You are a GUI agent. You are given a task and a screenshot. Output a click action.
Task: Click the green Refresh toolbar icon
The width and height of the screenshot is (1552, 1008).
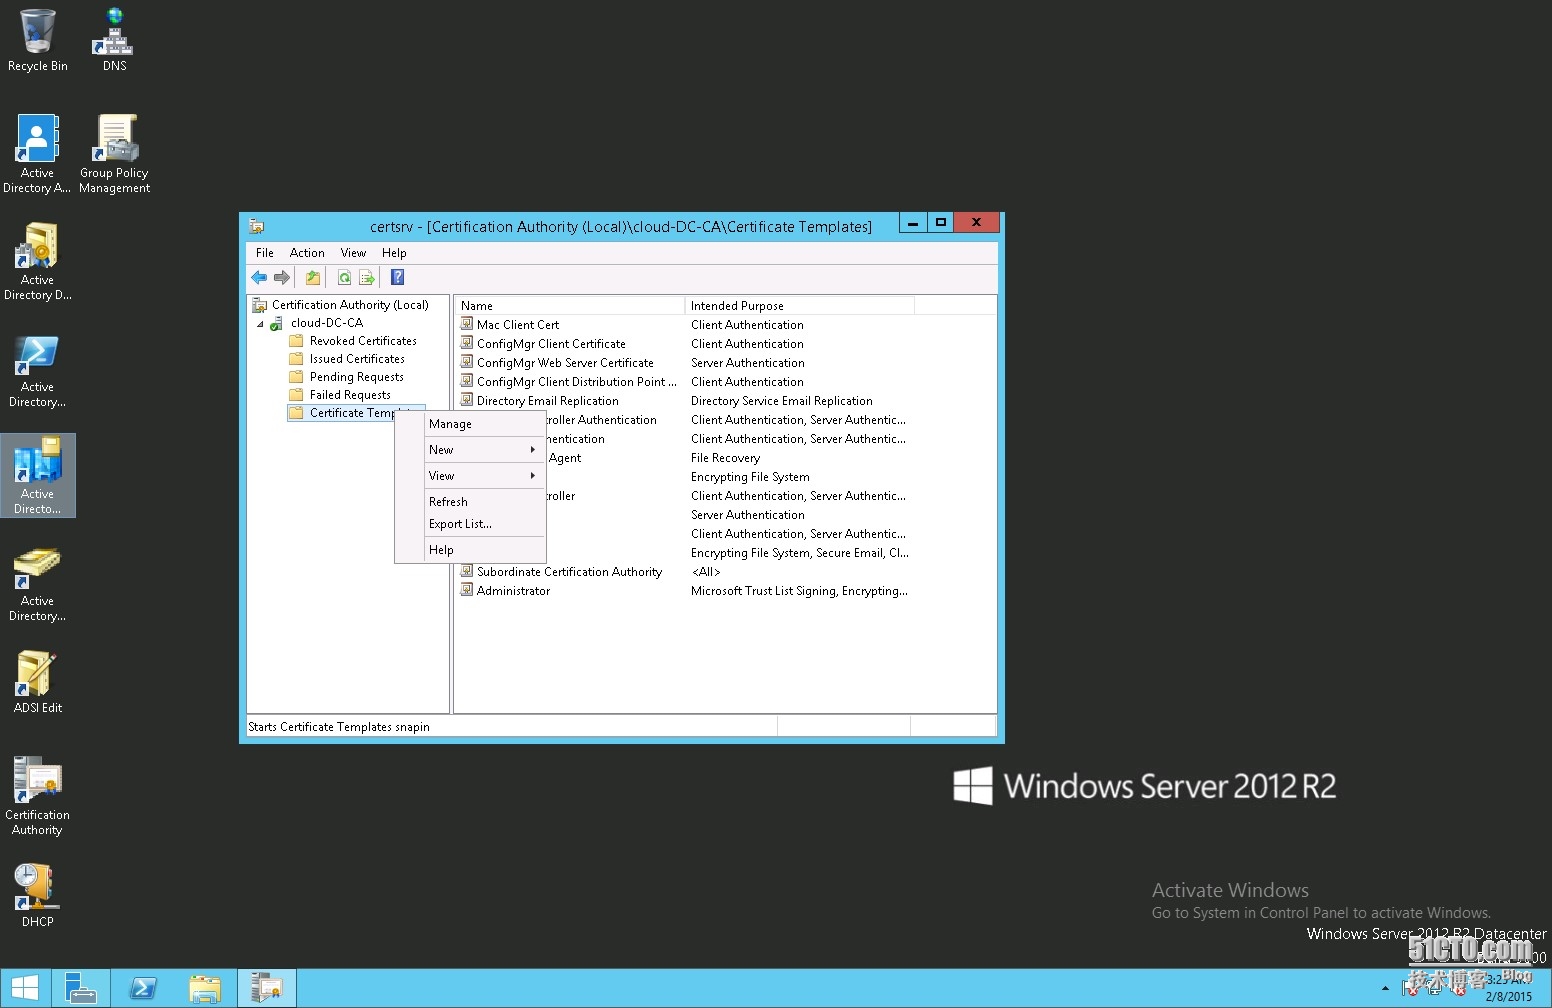344,278
